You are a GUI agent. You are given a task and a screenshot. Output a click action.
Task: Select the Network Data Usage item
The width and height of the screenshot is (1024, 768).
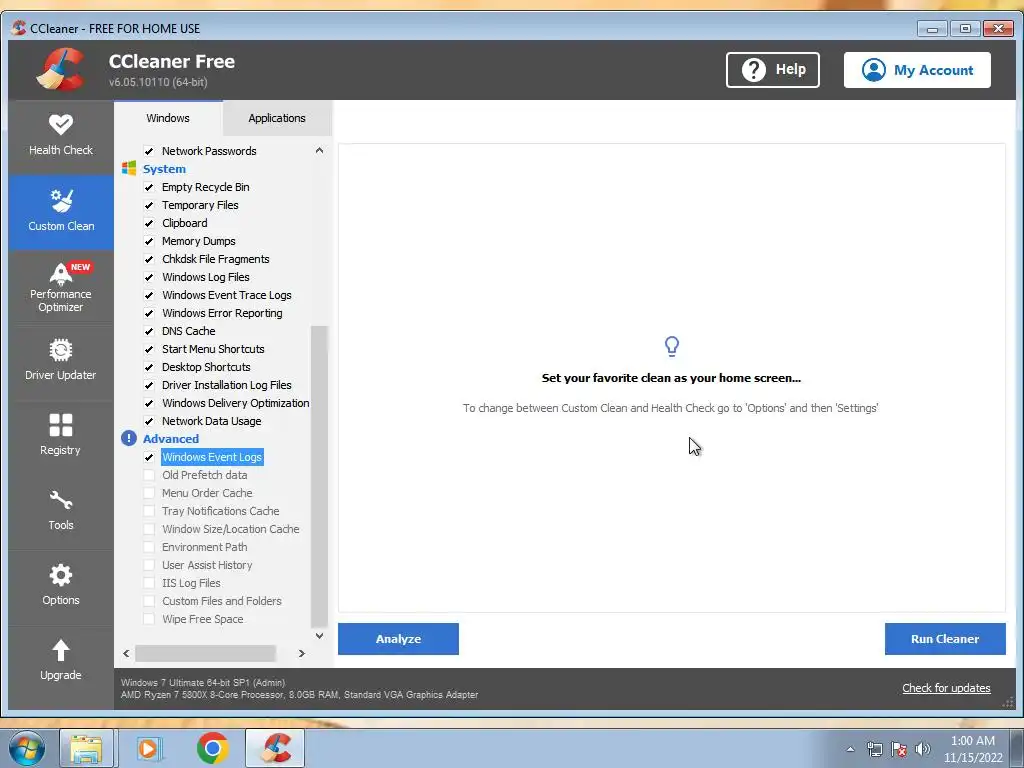pos(212,421)
